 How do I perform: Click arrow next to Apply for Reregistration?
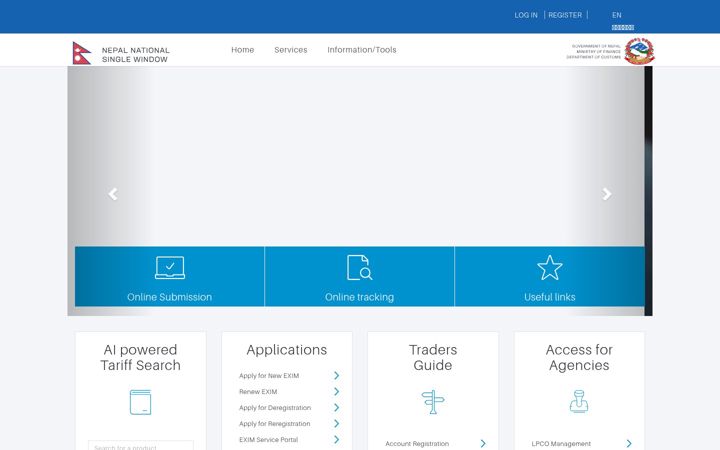pos(337,423)
